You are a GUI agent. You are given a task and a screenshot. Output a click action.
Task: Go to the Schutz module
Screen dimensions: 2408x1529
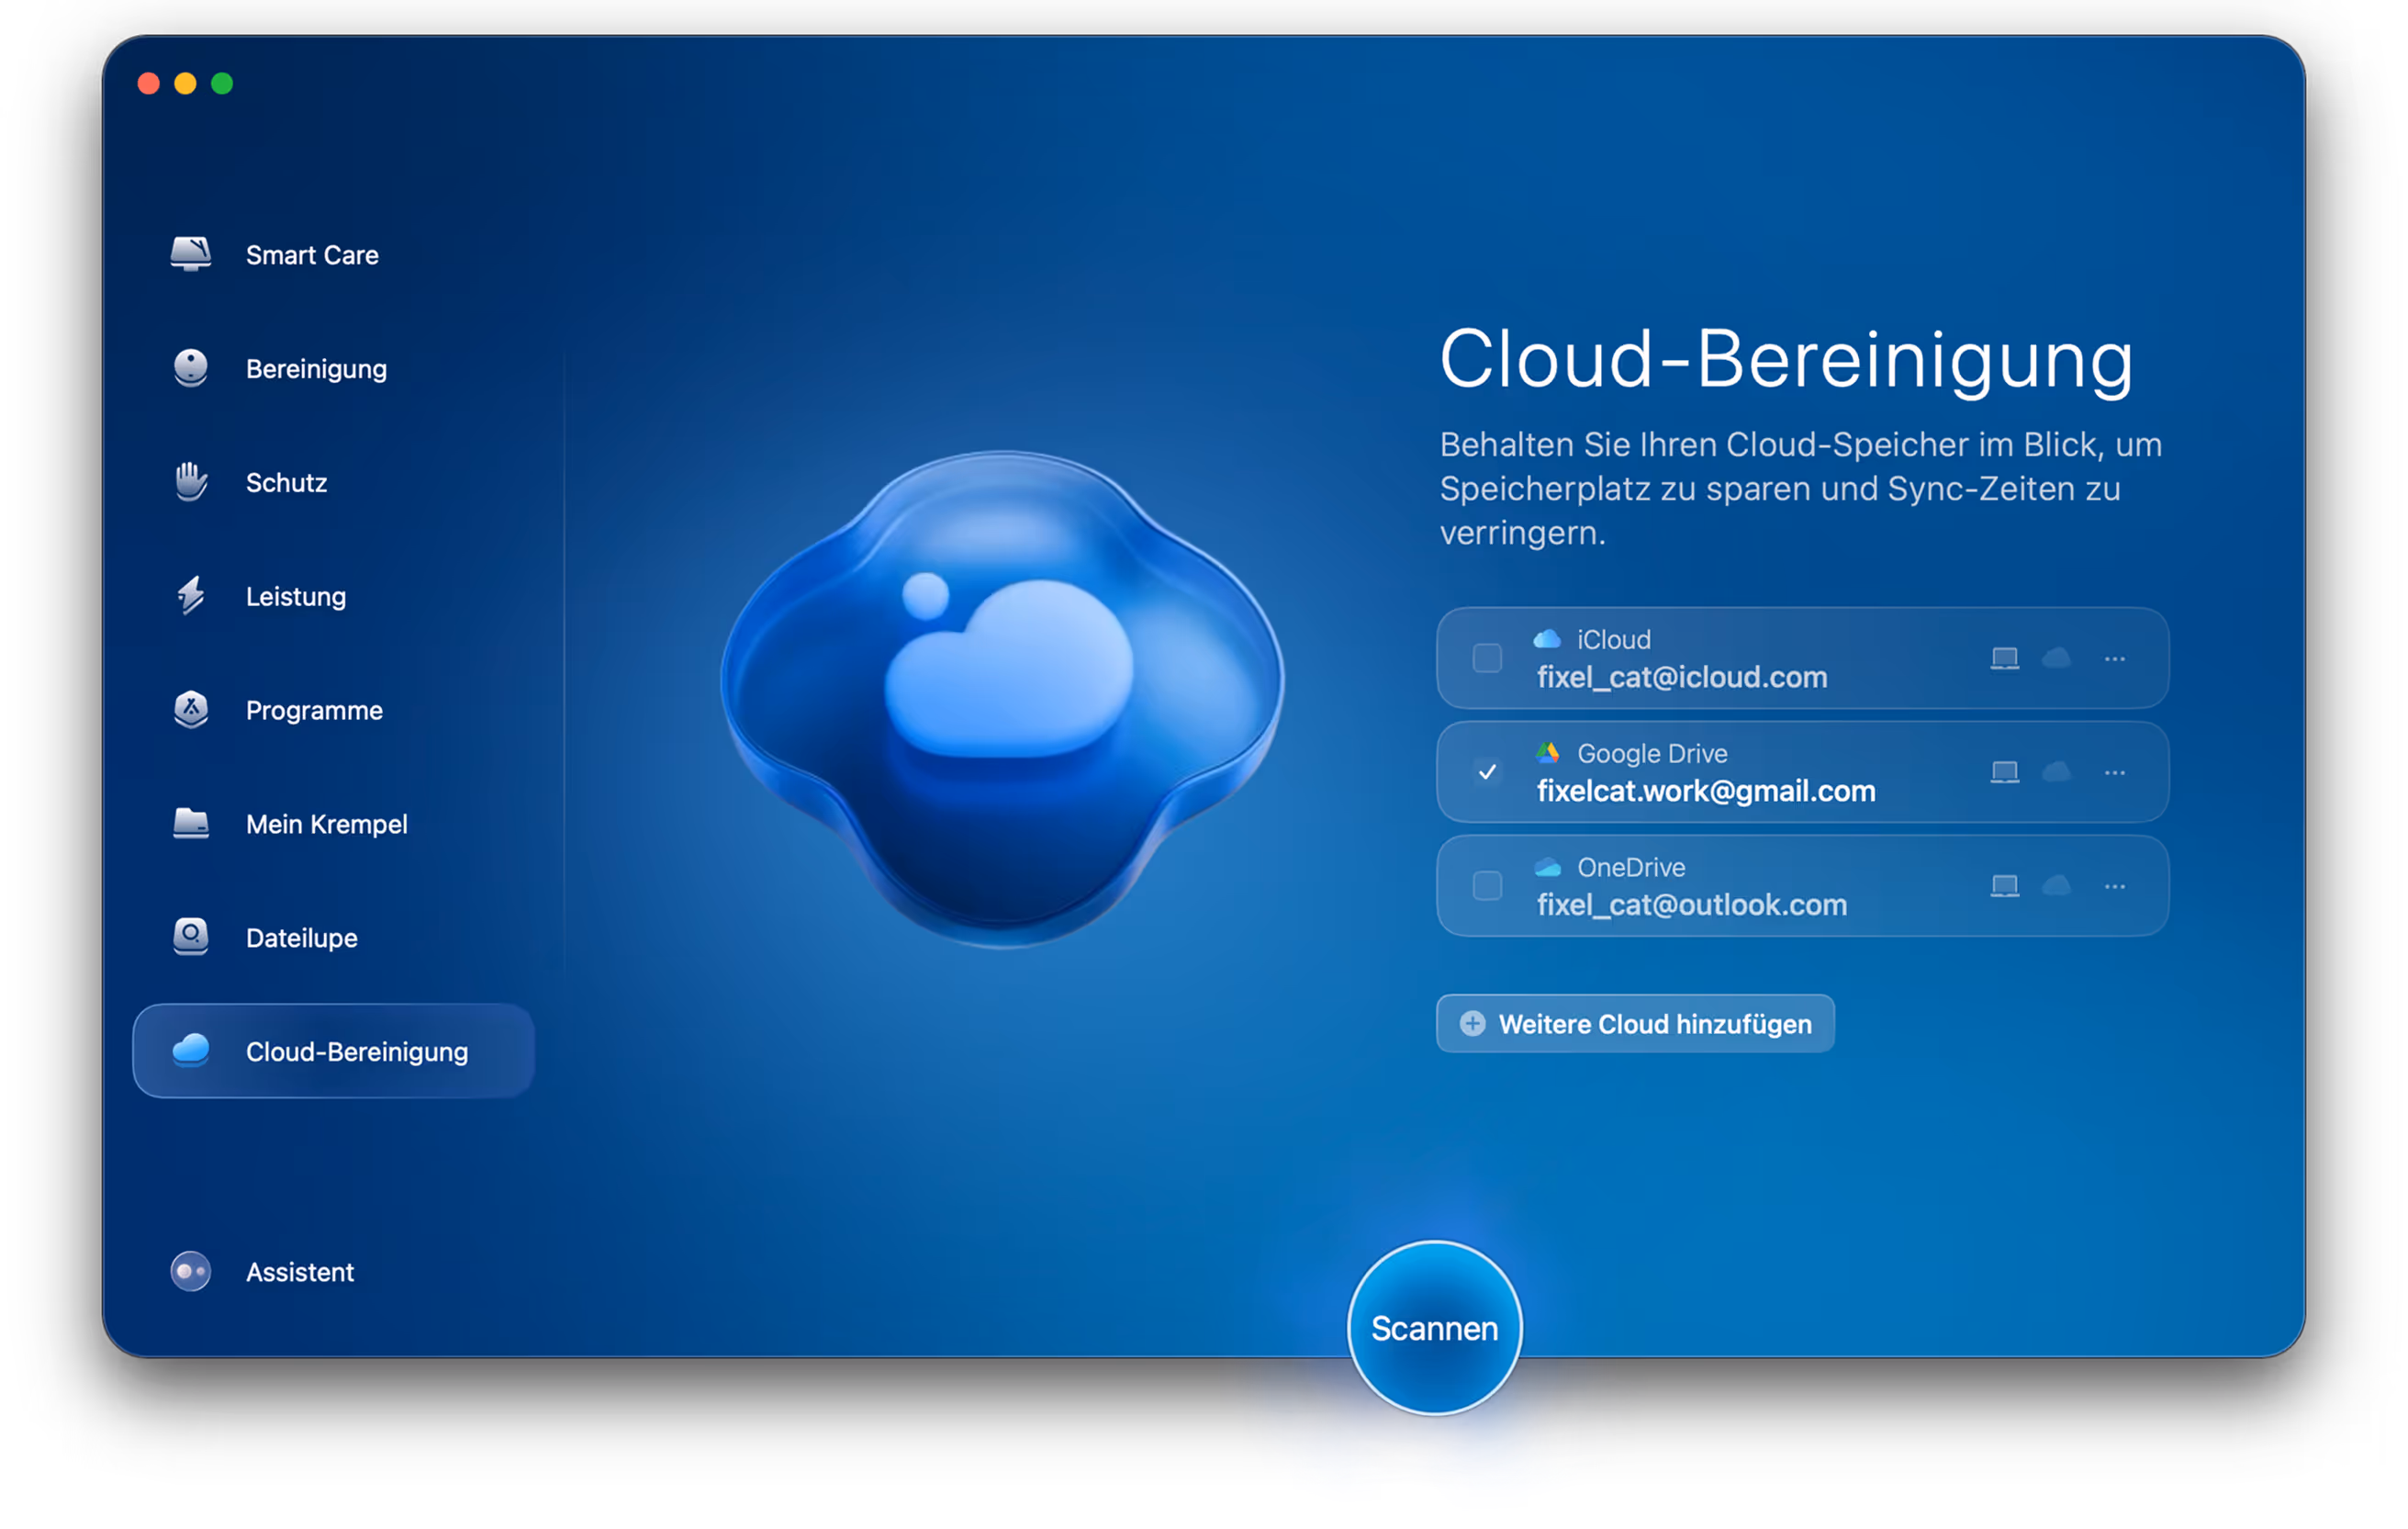[286, 483]
